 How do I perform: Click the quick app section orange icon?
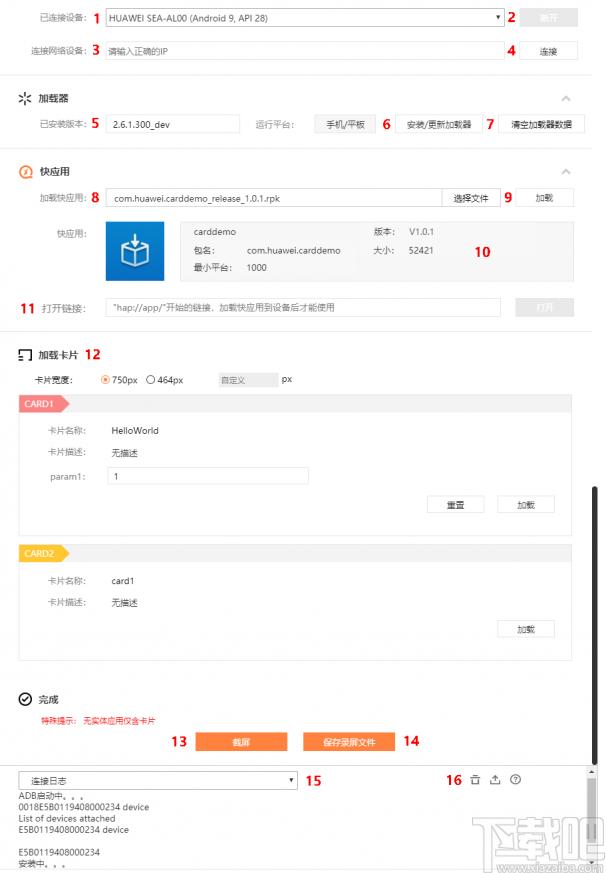coord(25,172)
